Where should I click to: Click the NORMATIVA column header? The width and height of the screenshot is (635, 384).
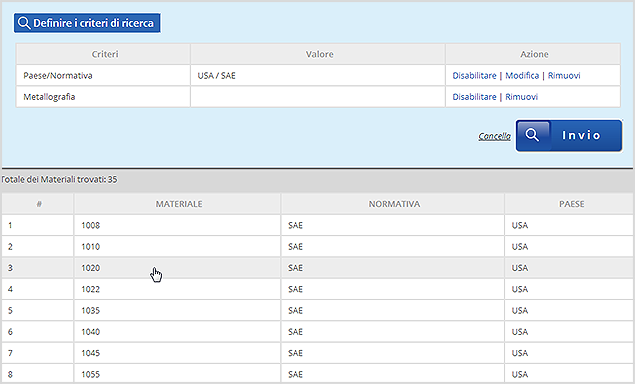pyautogui.click(x=393, y=204)
